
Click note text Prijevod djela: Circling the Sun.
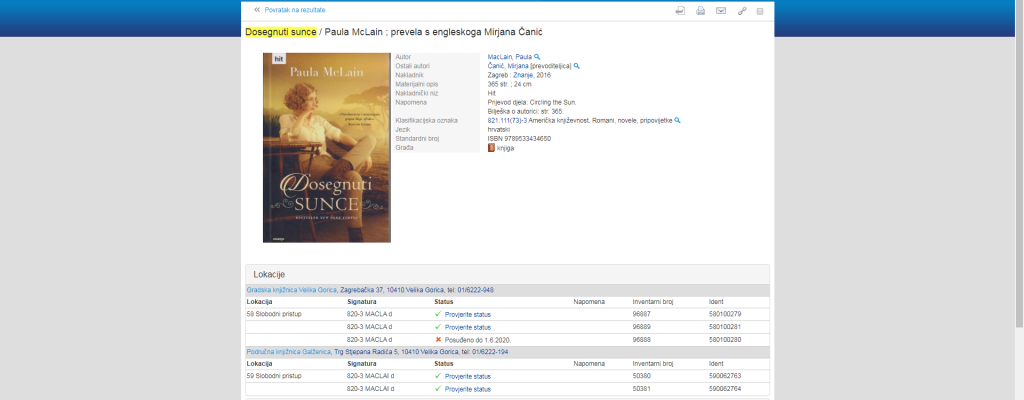(532, 102)
